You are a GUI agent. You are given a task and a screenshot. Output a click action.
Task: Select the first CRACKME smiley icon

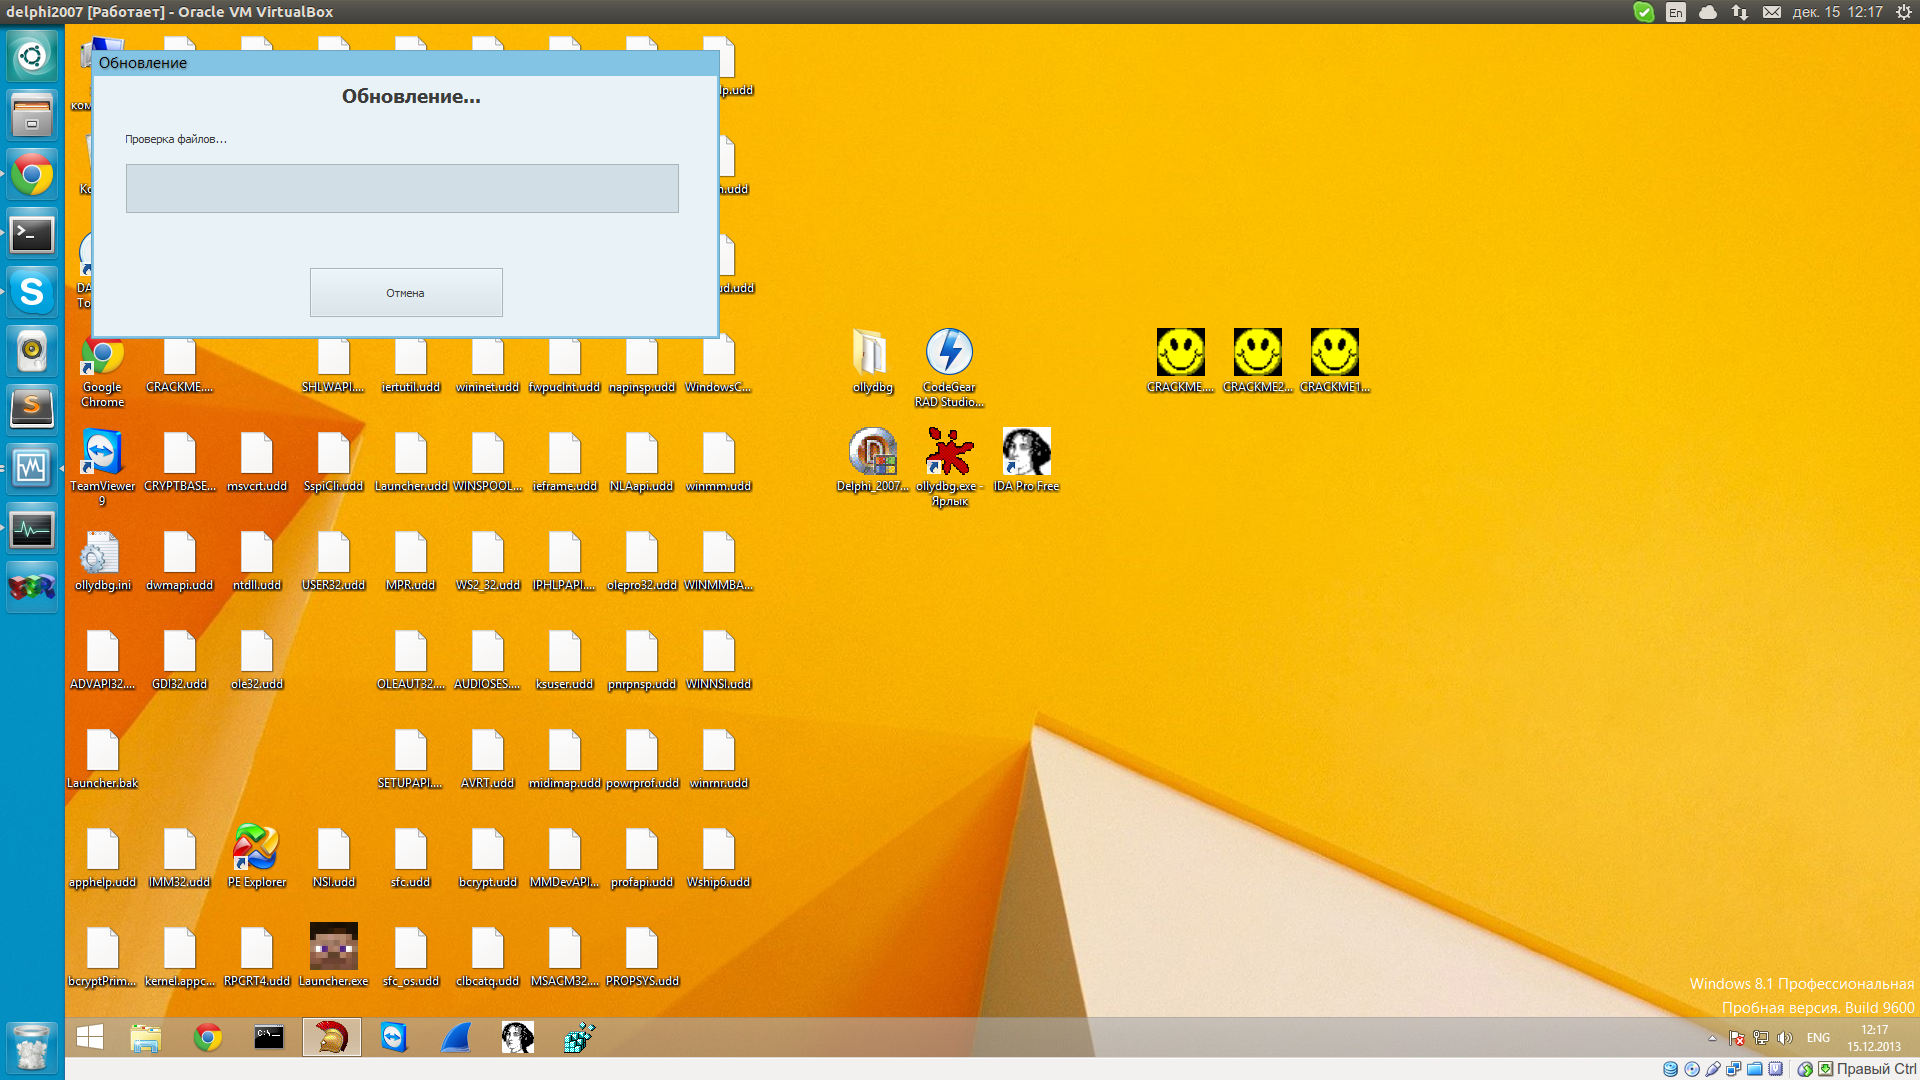coord(1180,353)
